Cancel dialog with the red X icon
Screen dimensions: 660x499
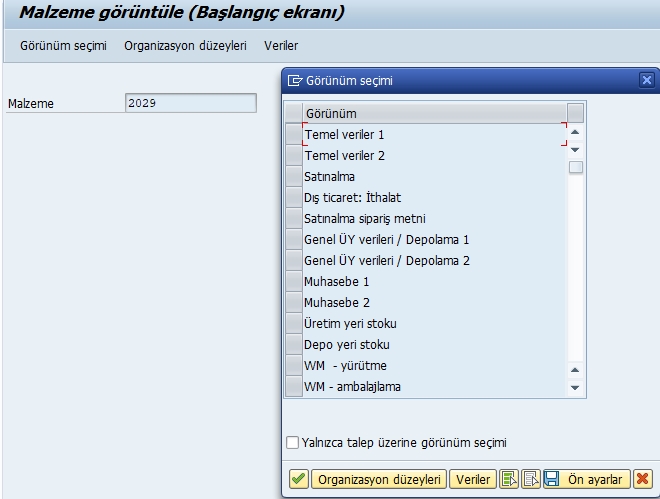[x=642, y=480]
